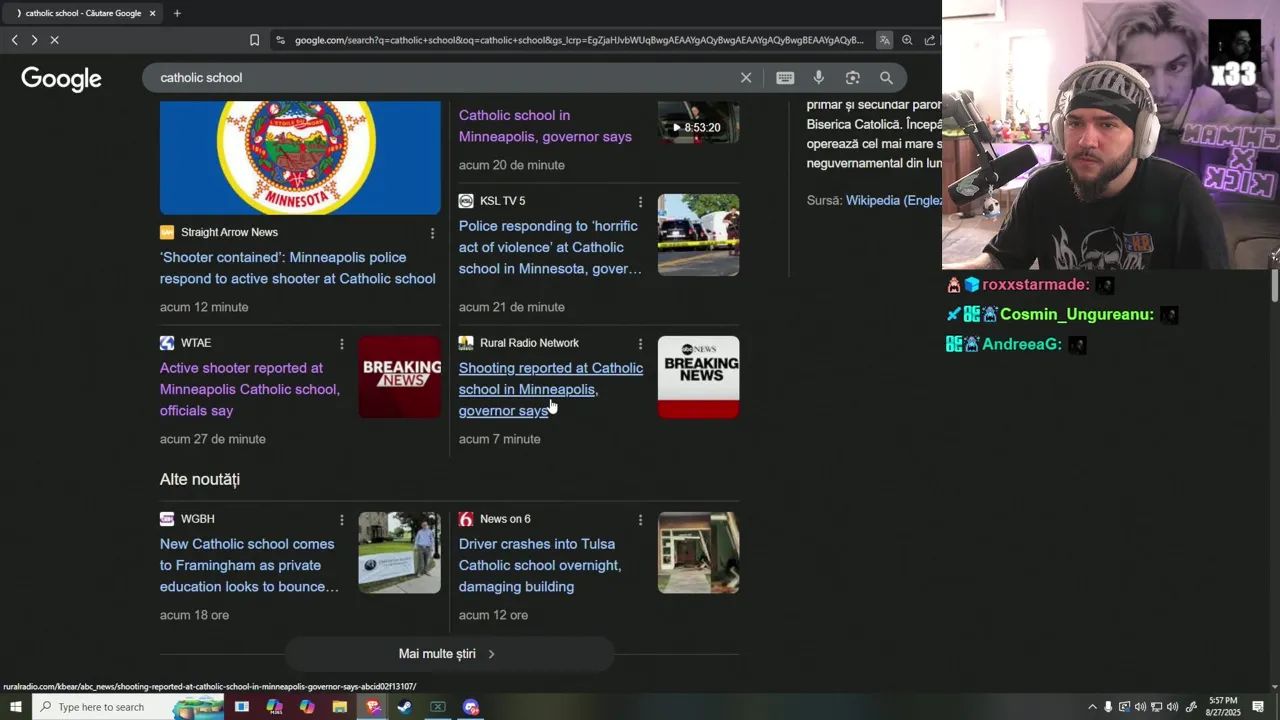This screenshot has width=1280, height=720.
Task: Open Copilot from the taskbar
Action: click(307, 707)
